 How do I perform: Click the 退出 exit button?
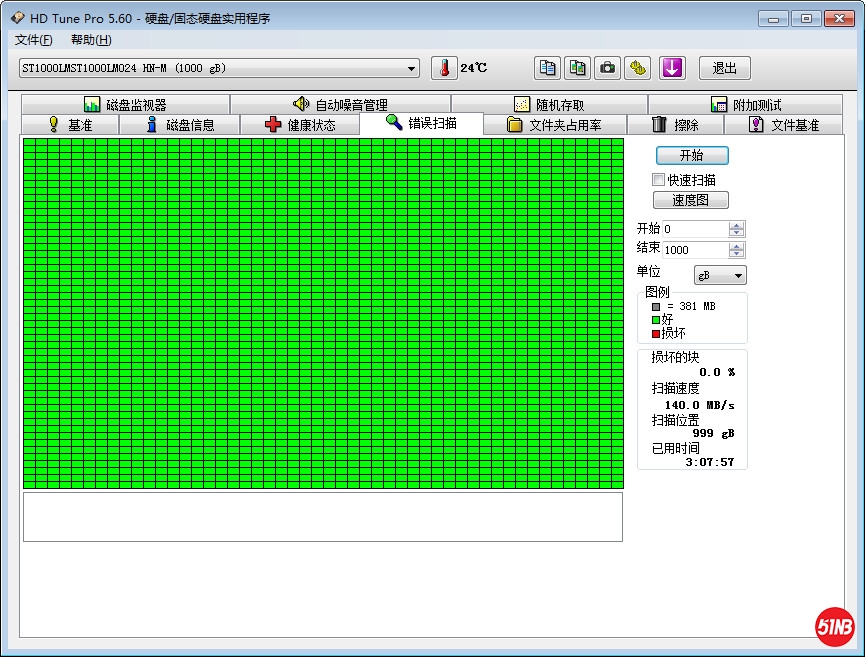(724, 68)
